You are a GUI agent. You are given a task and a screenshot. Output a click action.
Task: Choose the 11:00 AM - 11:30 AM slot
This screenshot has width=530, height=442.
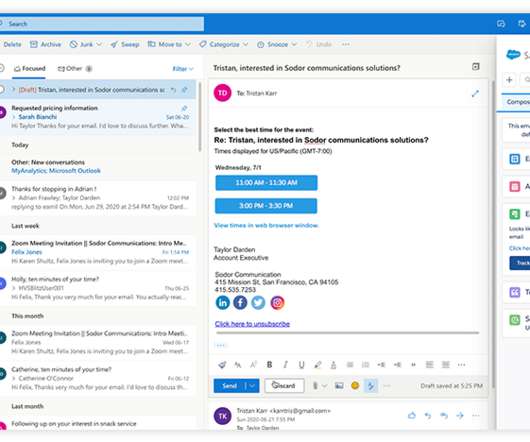pyautogui.click(x=266, y=183)
